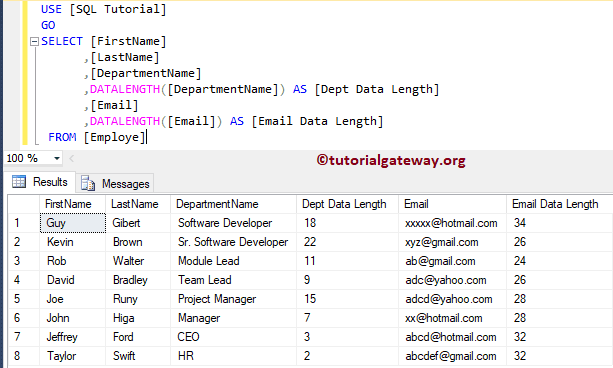Click the cell containing Rob
This screenshot has height=368, width=613.
point(72,261)
